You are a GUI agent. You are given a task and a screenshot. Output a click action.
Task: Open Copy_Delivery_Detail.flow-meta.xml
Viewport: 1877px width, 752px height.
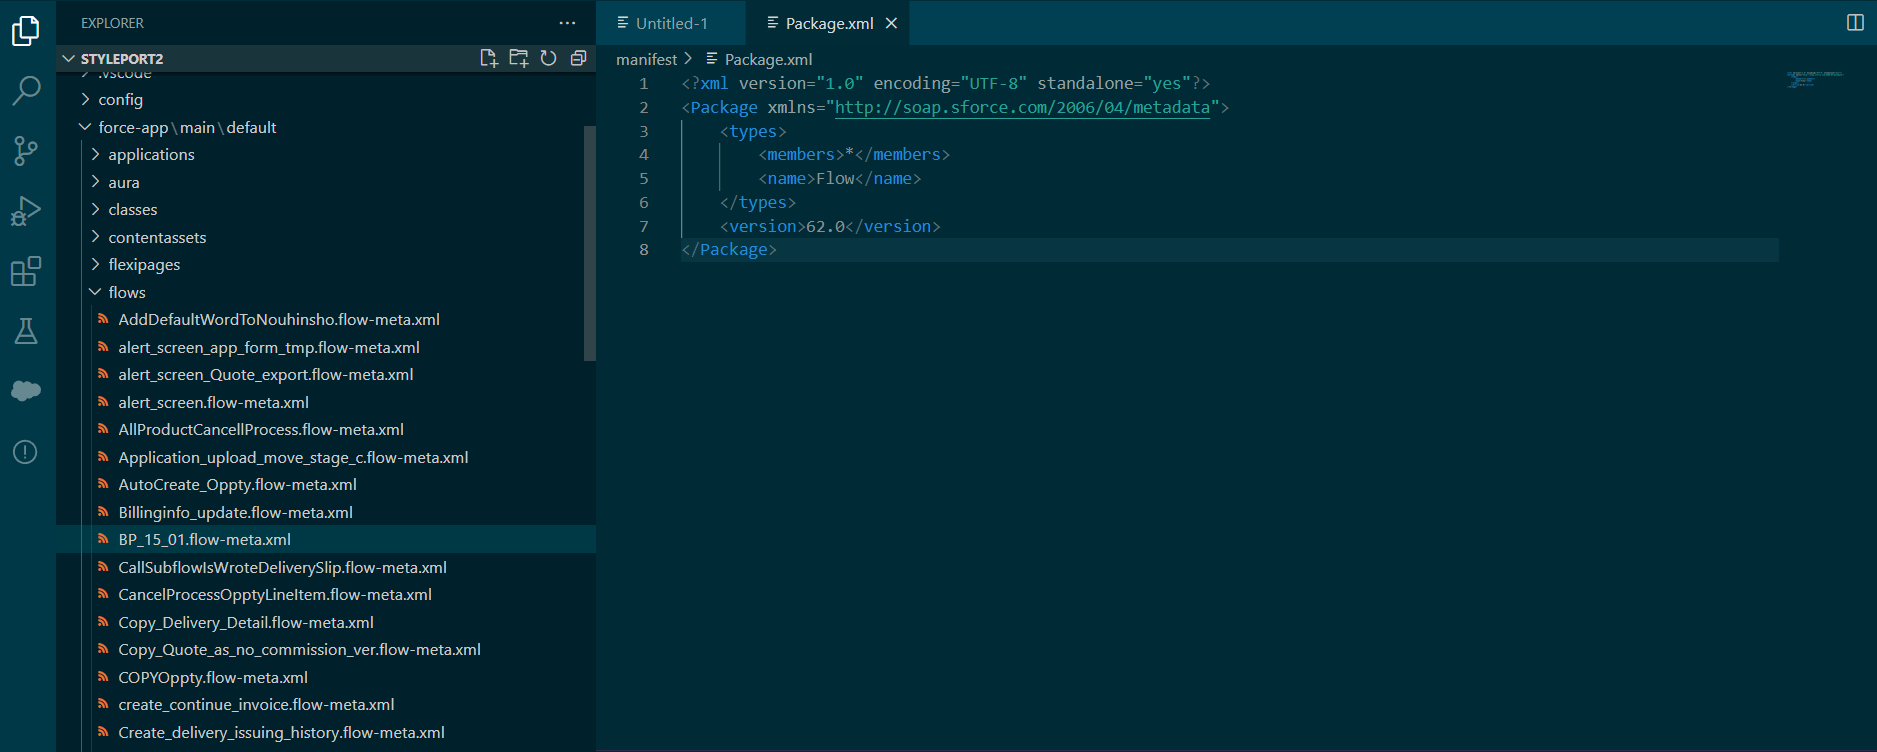coord(326,622)
